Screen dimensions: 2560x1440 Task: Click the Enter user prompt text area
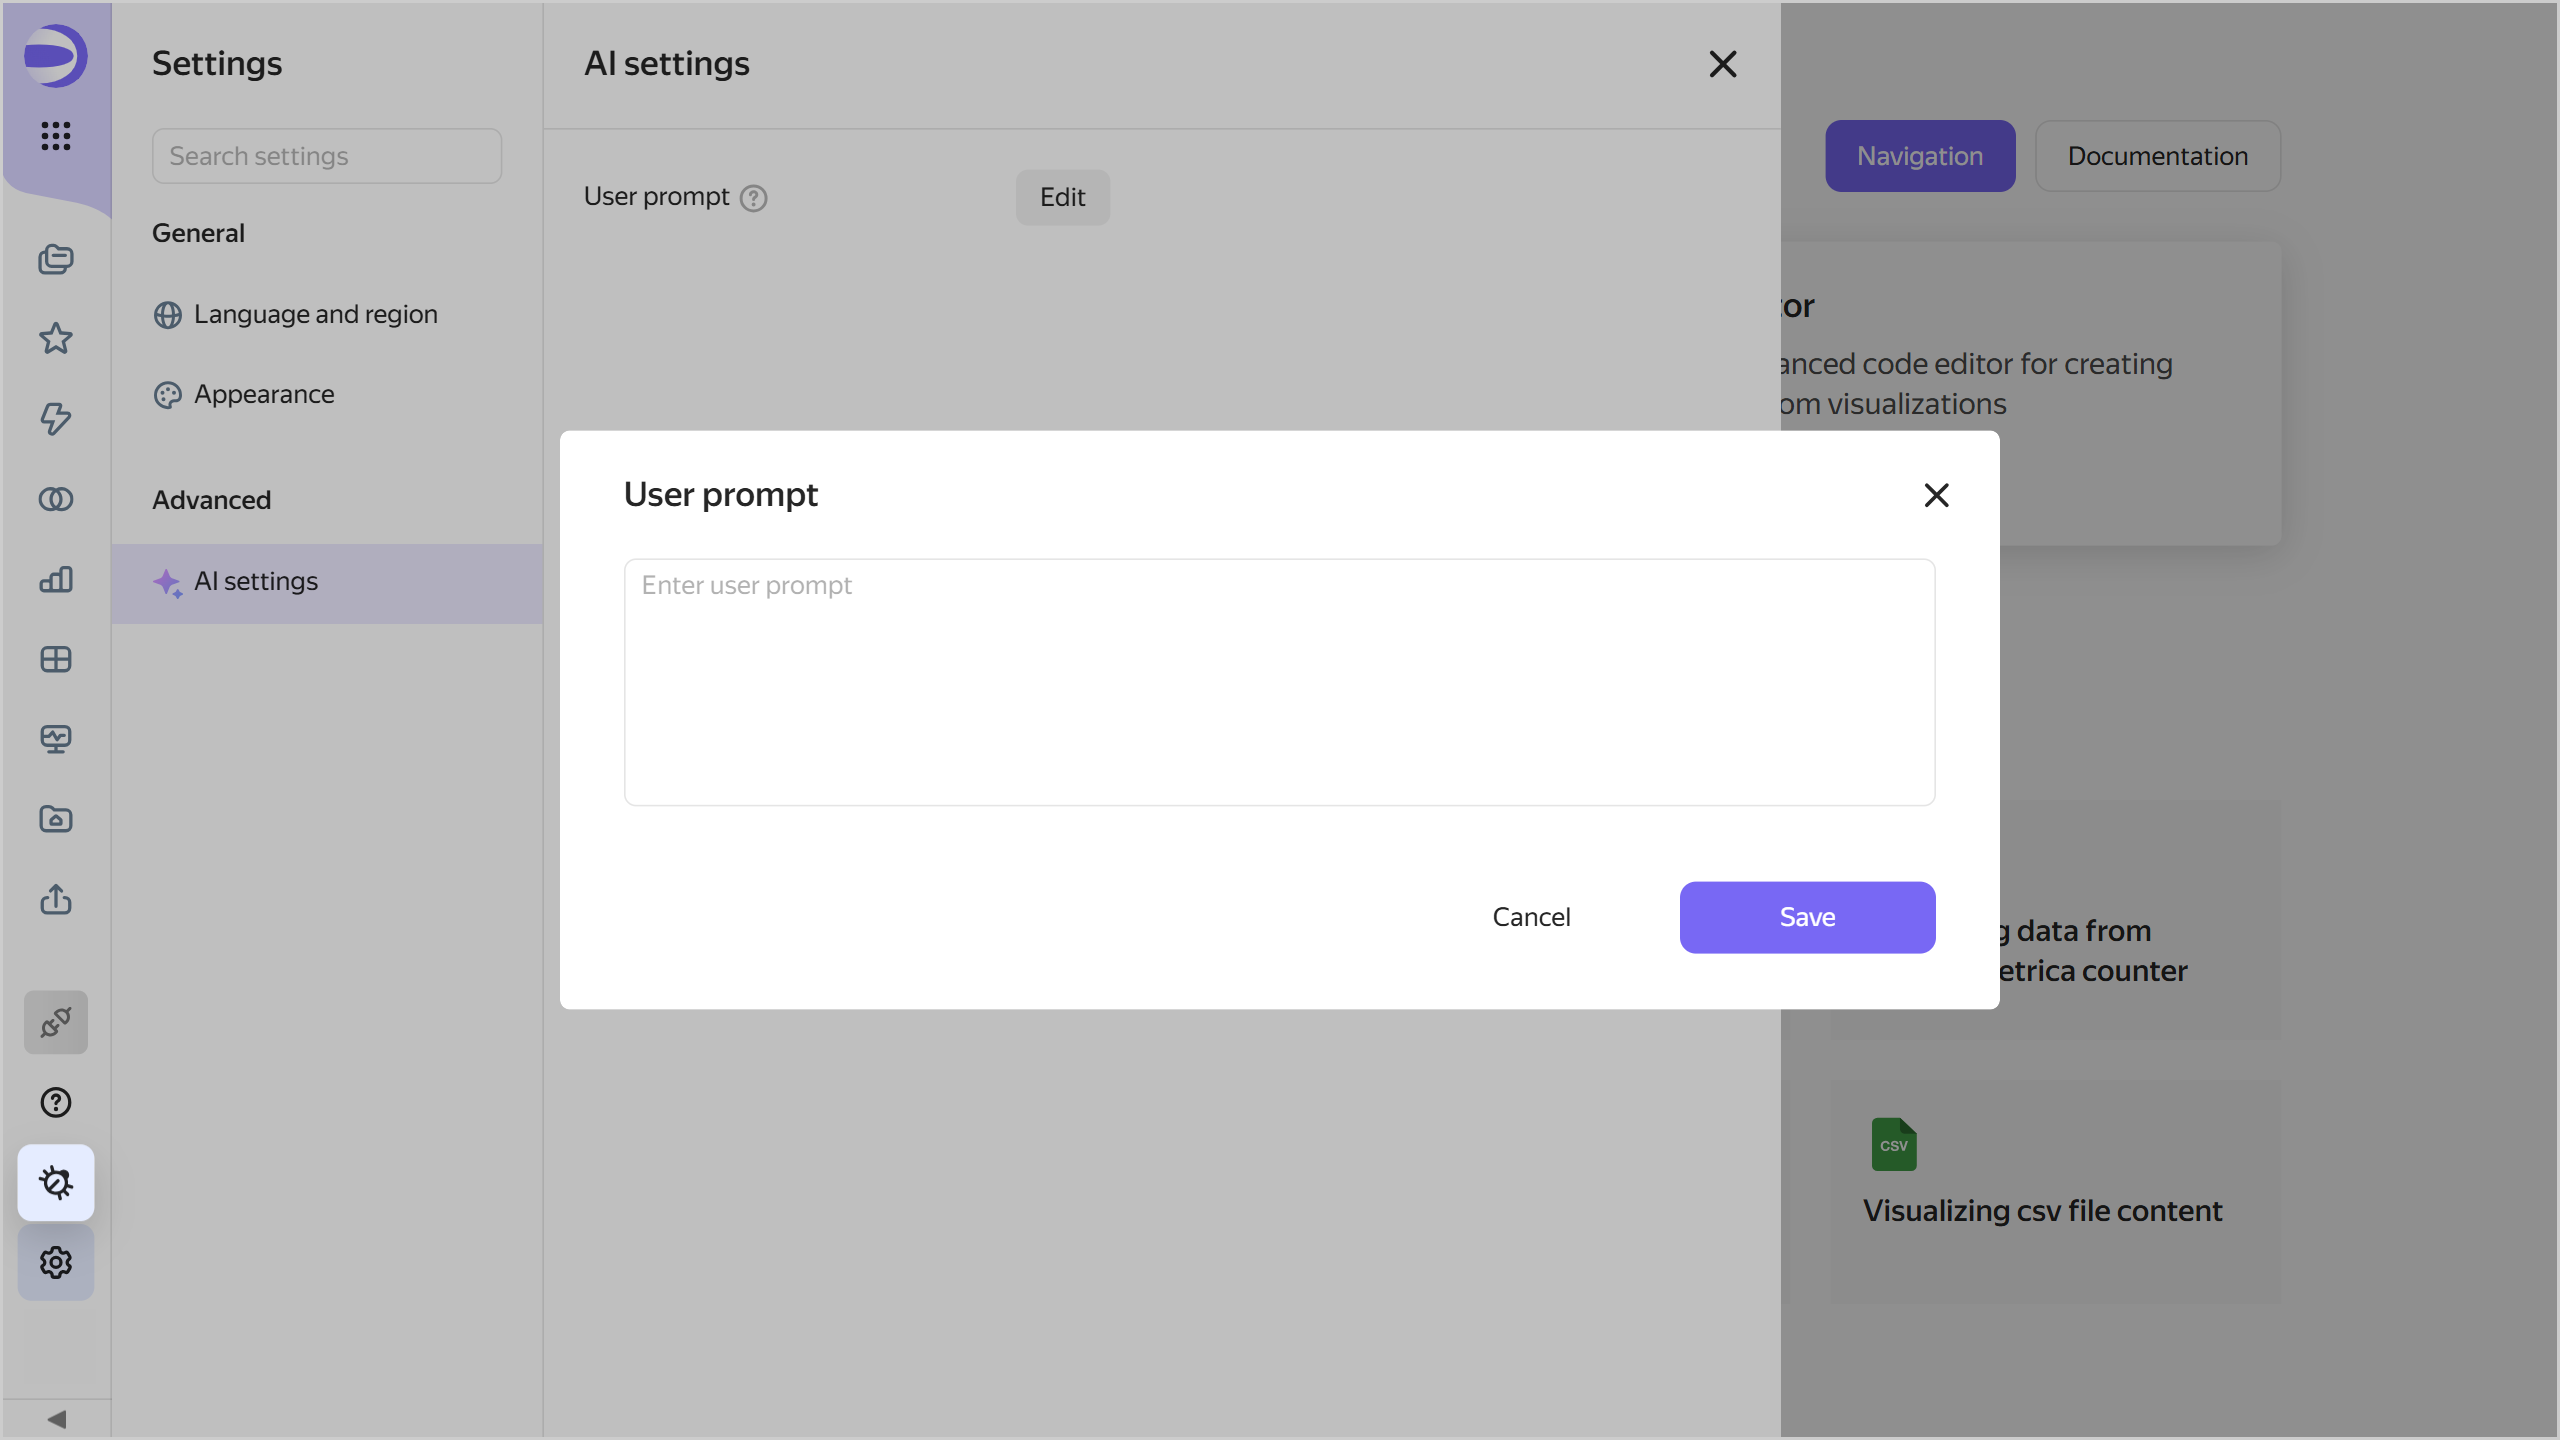[1279, 682]
